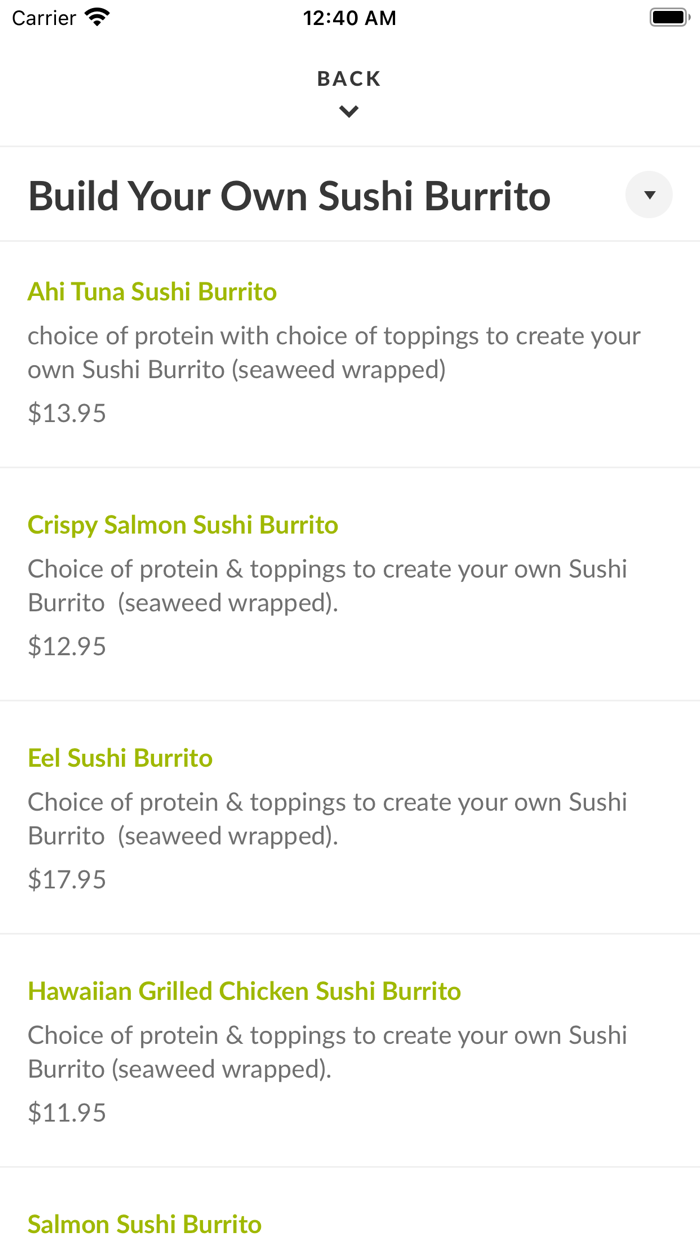
Task: Expand the BACK navigation chevron
Action: point(349,110)
